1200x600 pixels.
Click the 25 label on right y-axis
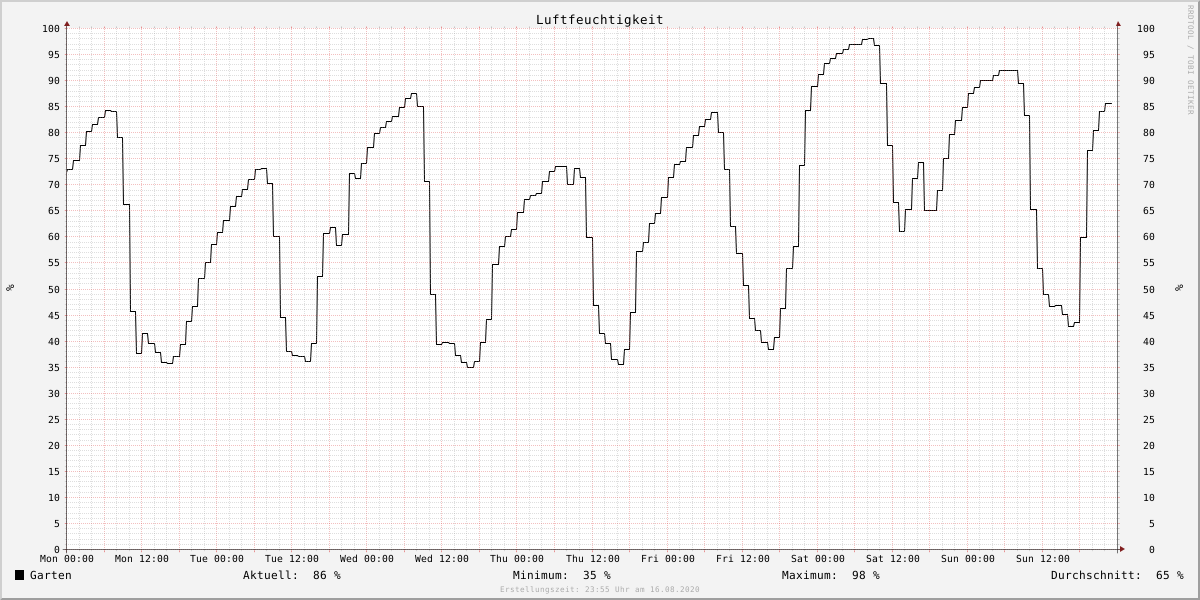click(1149, 420)
